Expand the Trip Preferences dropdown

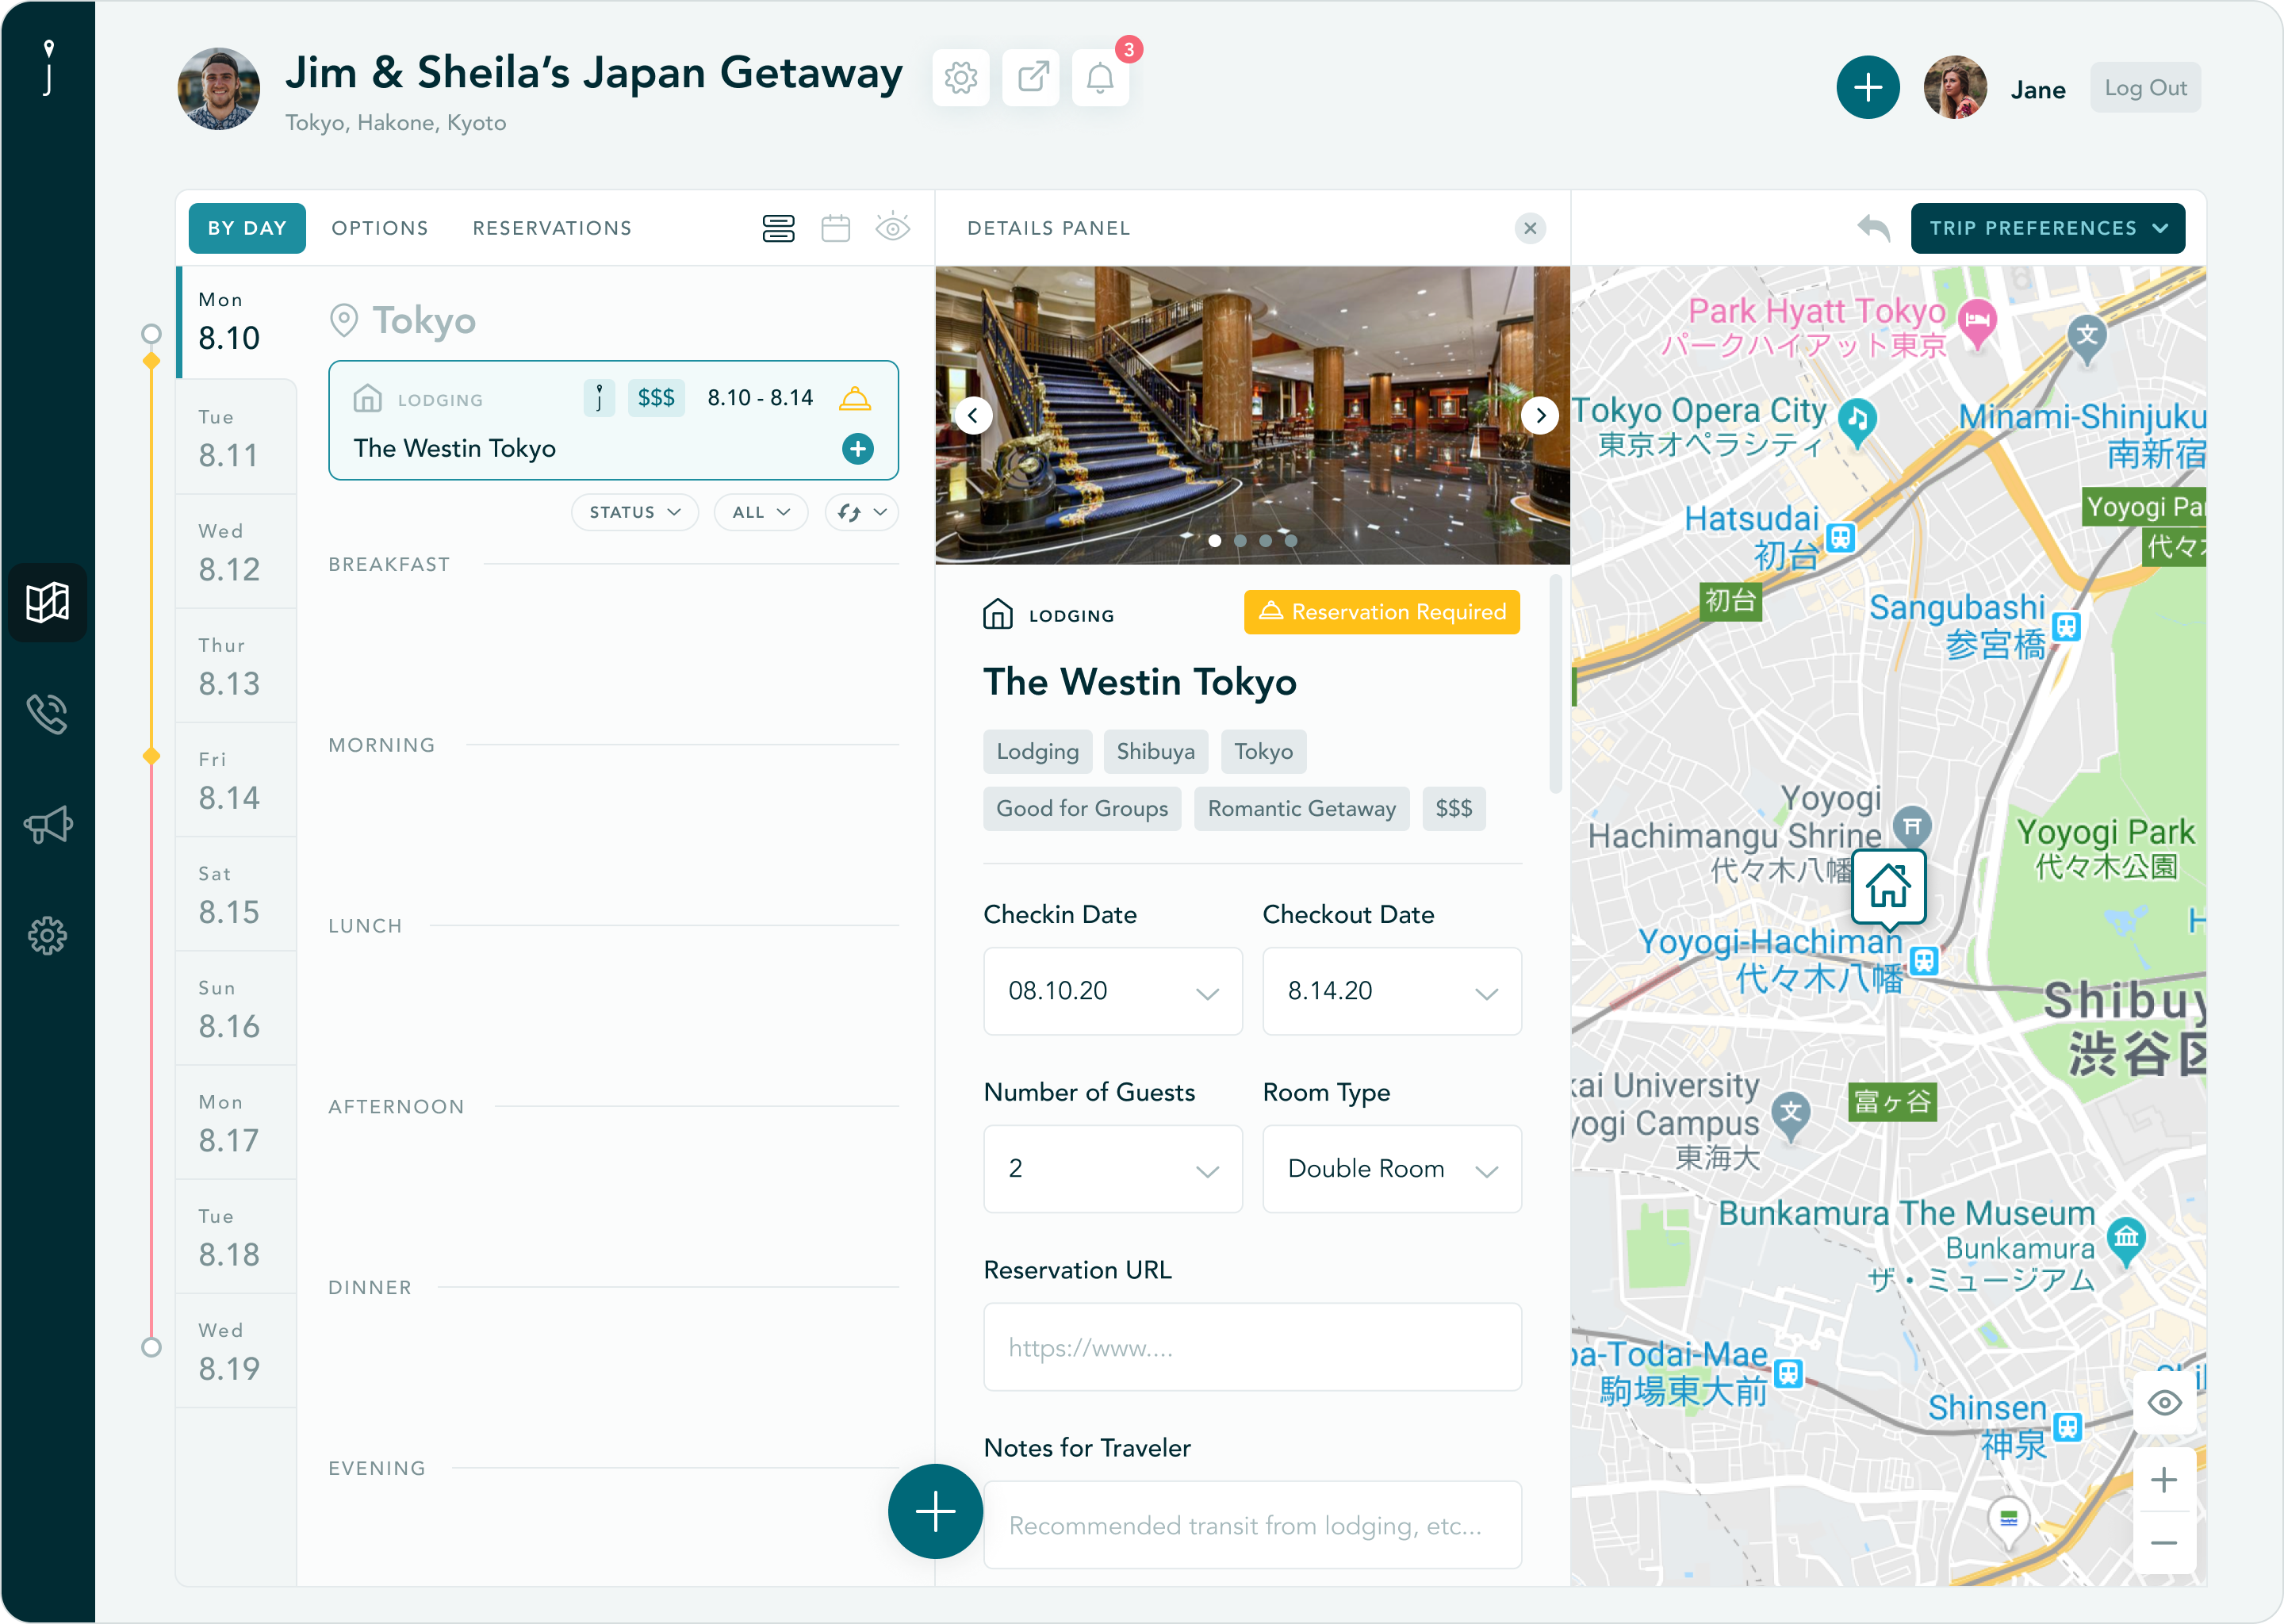[x=2047, y=229]
